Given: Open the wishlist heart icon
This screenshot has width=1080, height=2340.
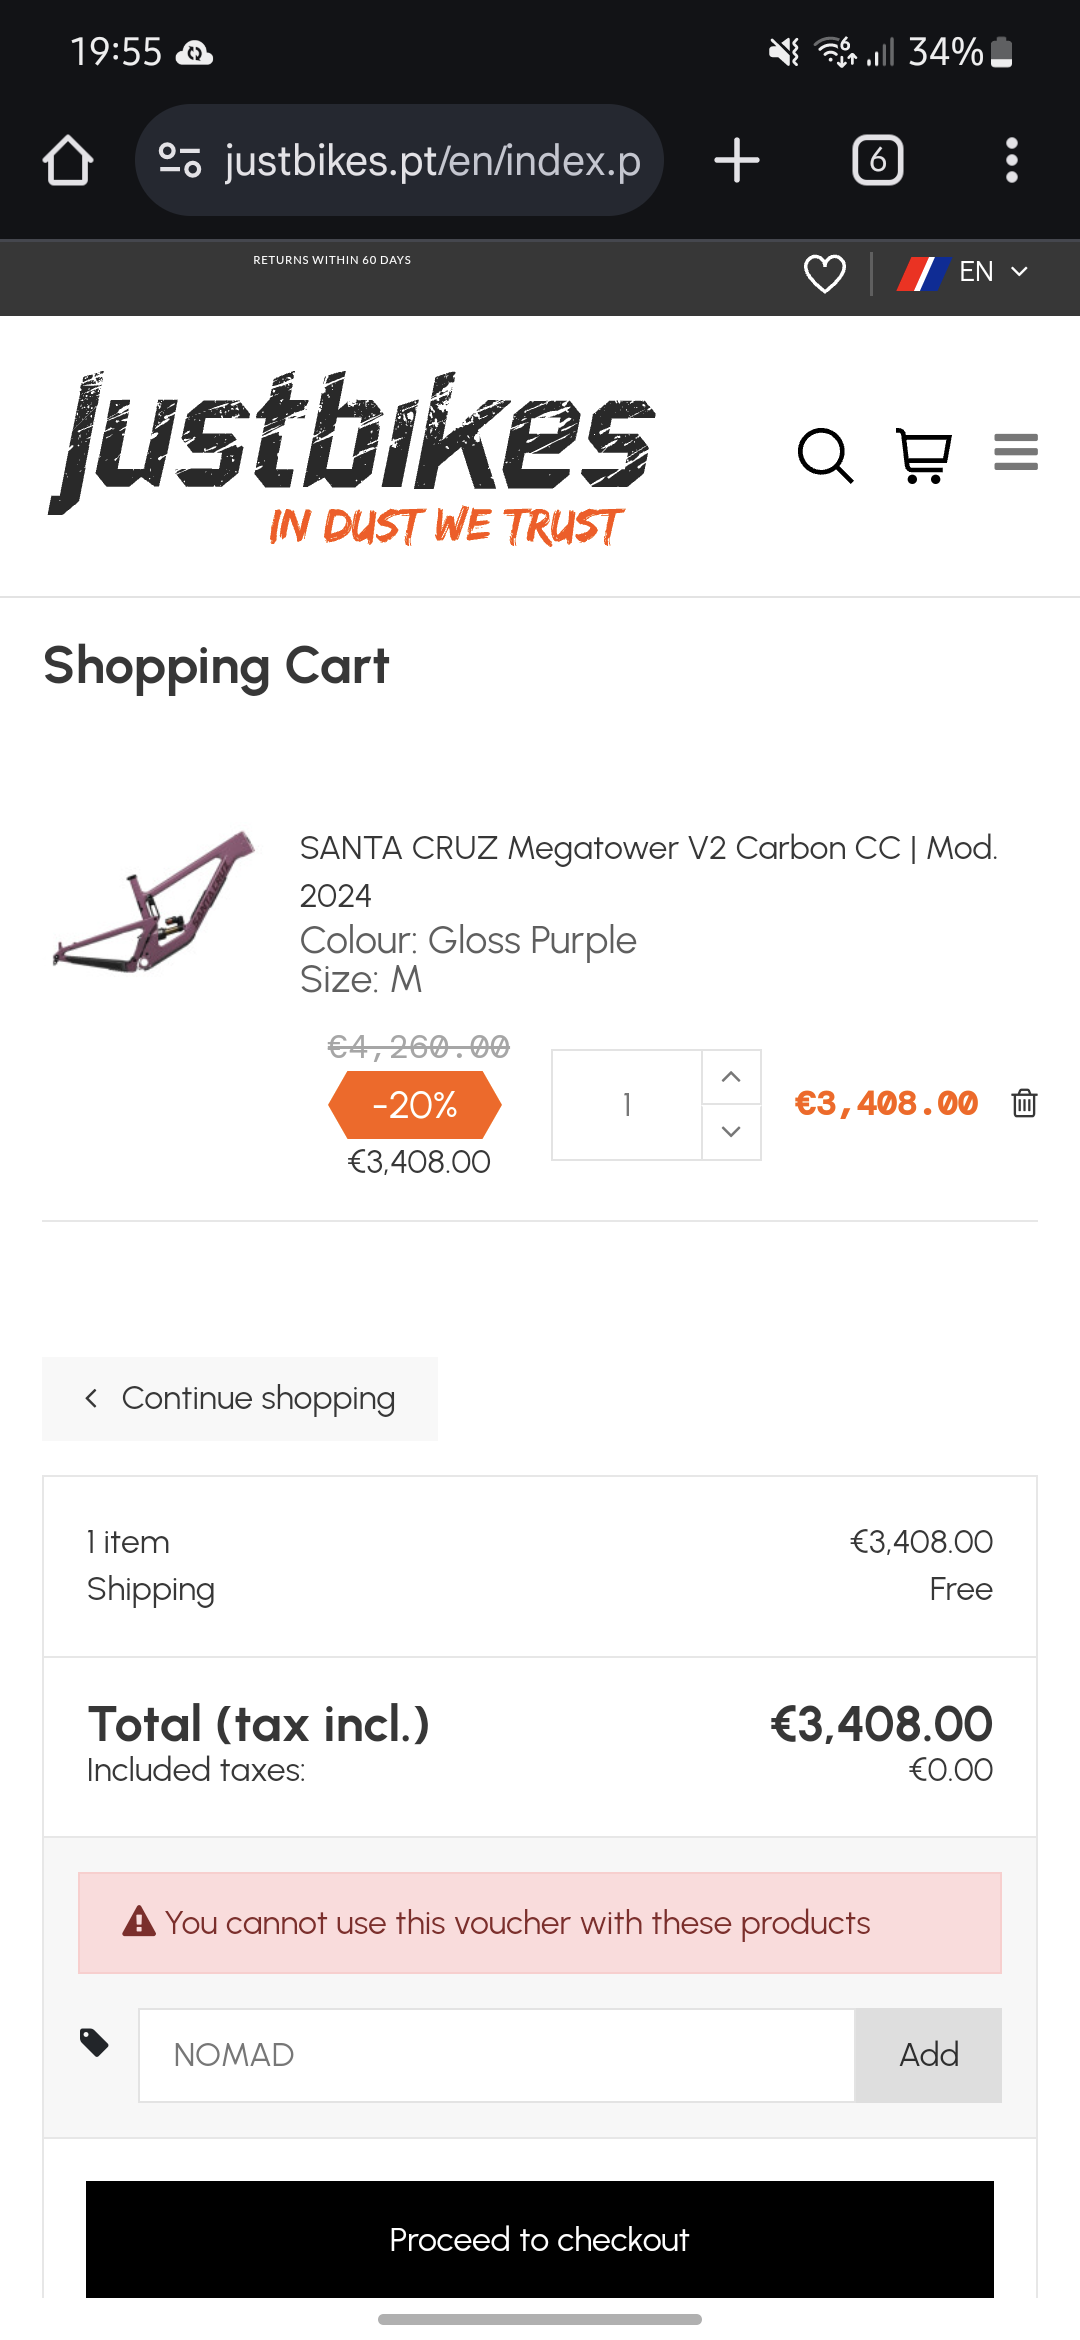Looking at the screenshot, I should click(x=825, y=273).
